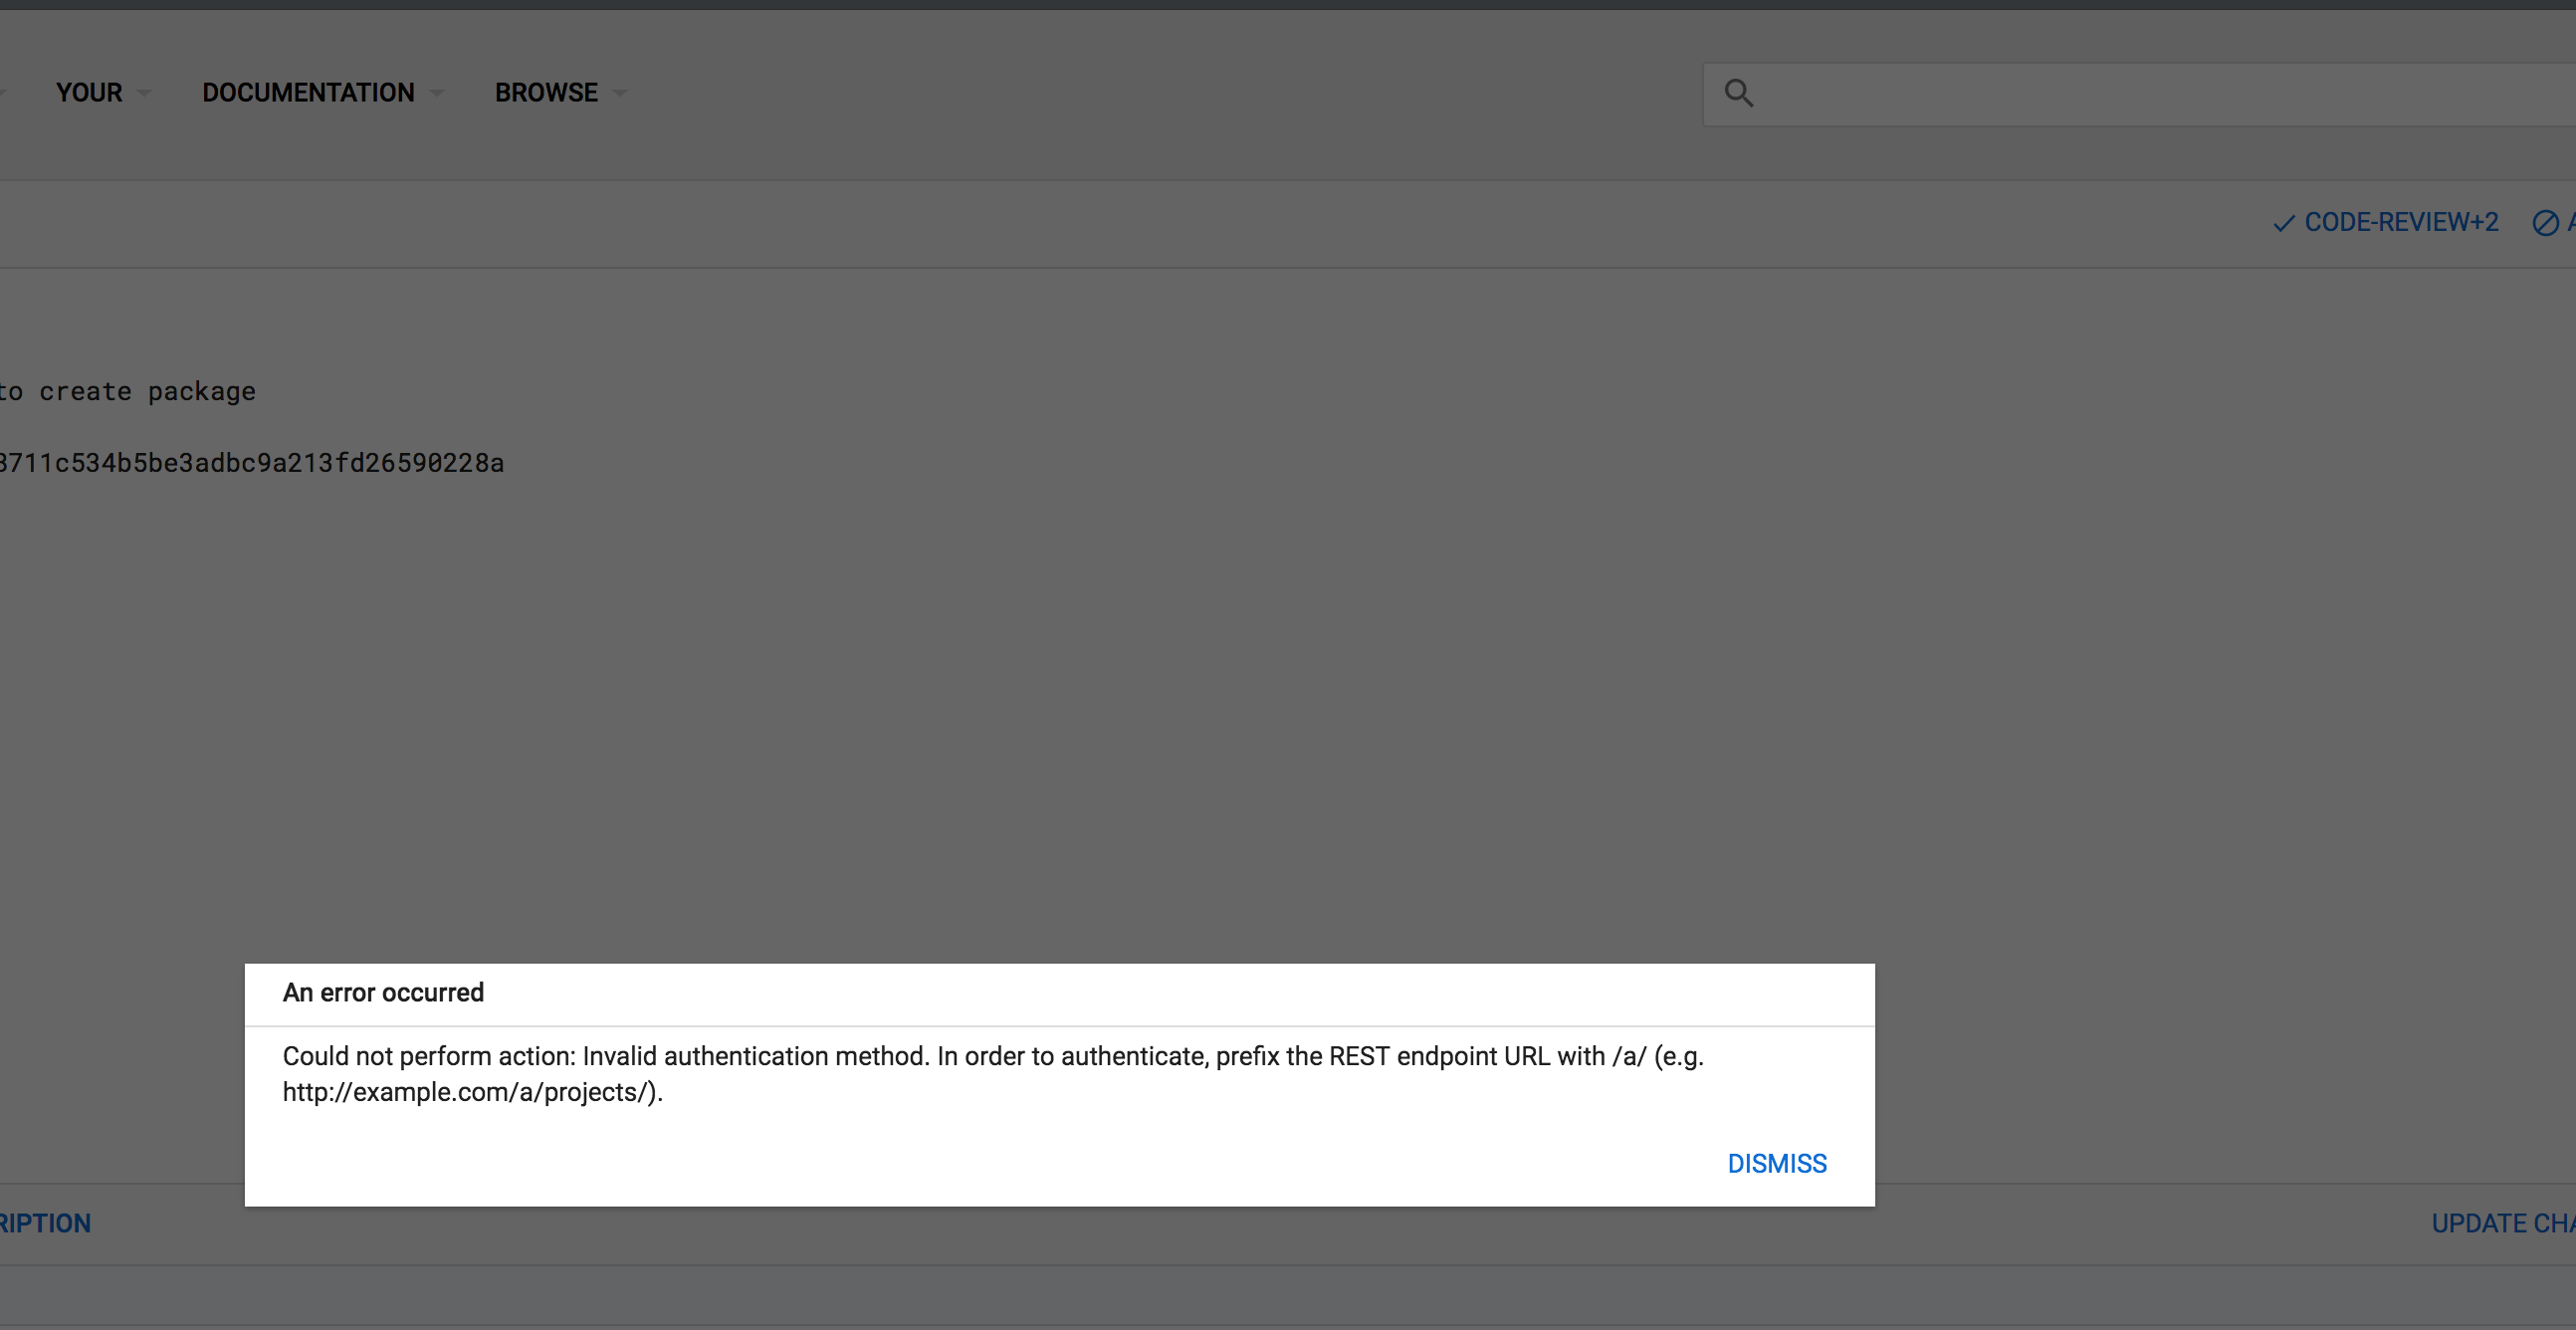2576x1330 pixels.
Task: Click the 'to create package' commit message text
Action: point(128,391)
